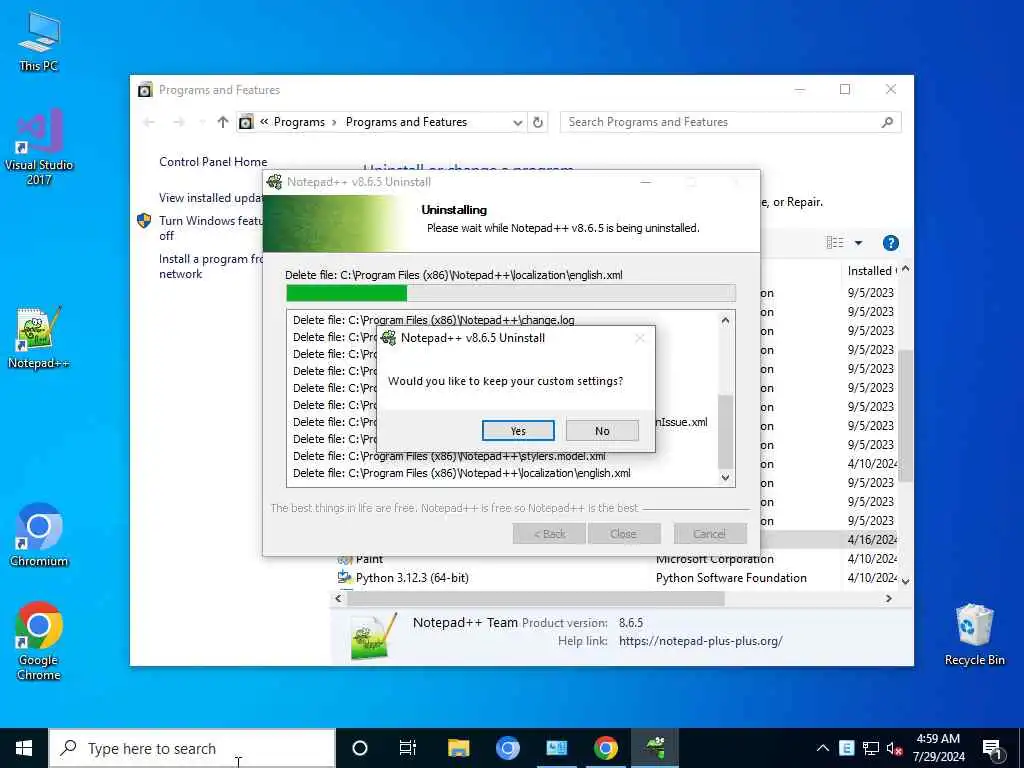This screenshot has height=768, width=1024.
Task: Open the Notepad++ desktop shortcut
Action: (39, 338)
